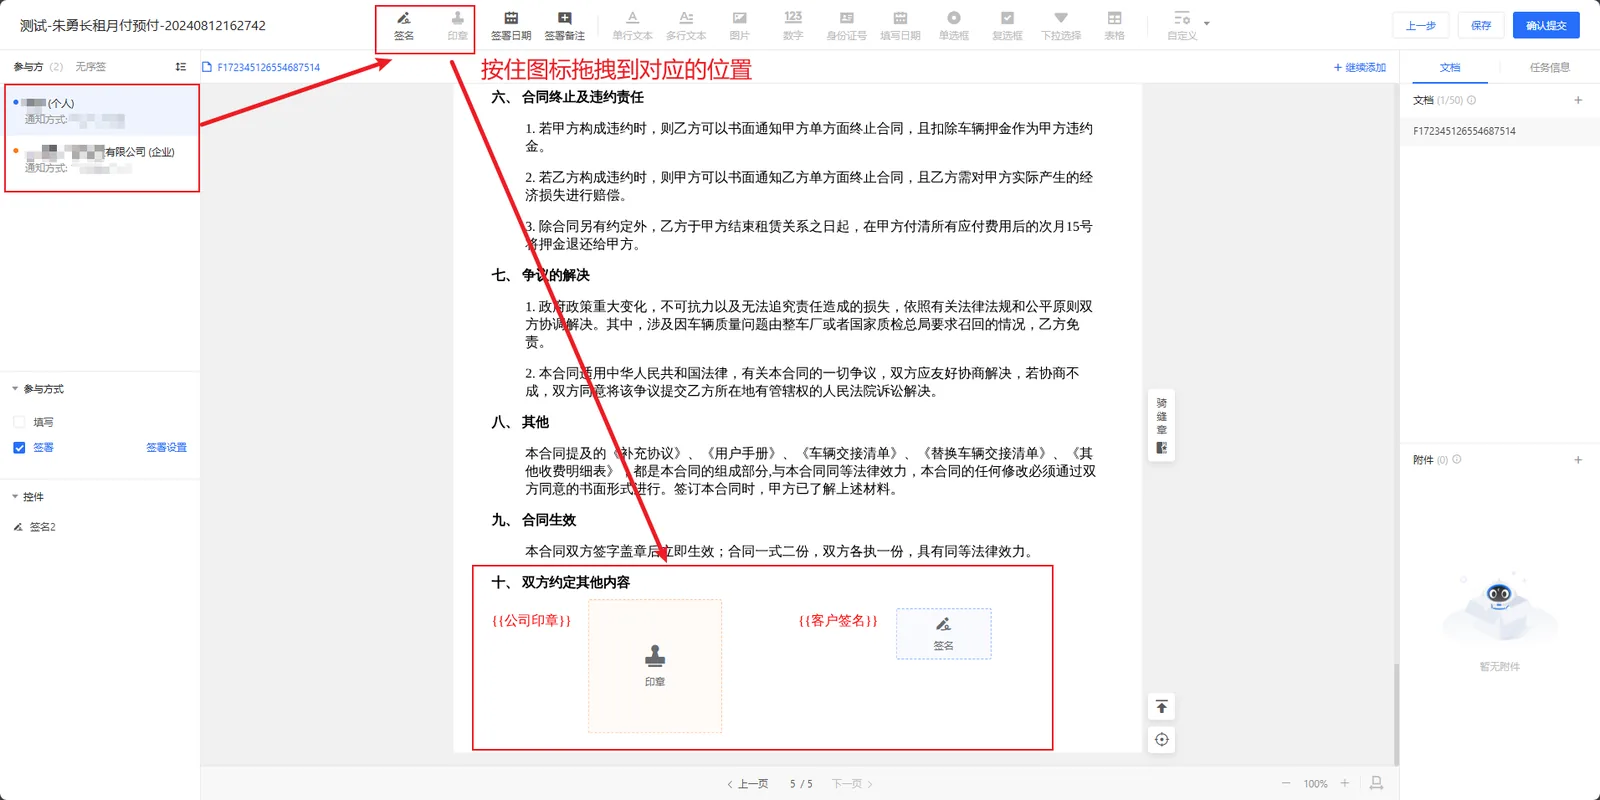
Task: Click the 保存 save button
Action: [1481, 25]
